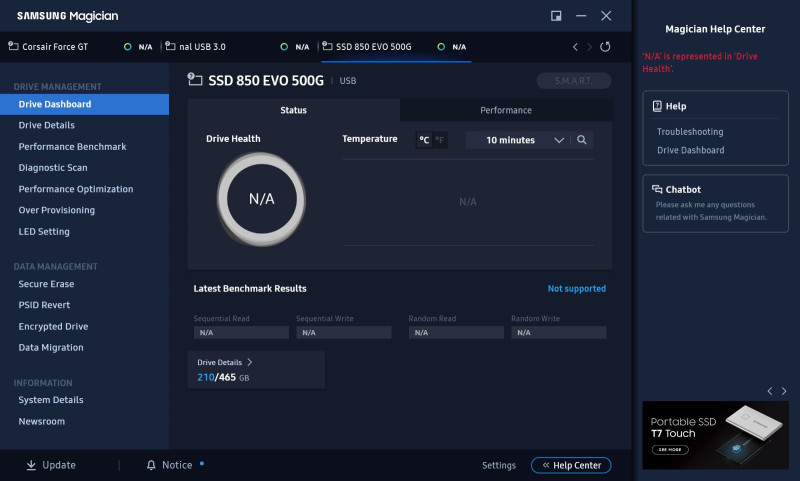Image resolution: width=800 pixels, height=481 pixels.
Task: Click the Help book icon
Action: click(657, 106)
